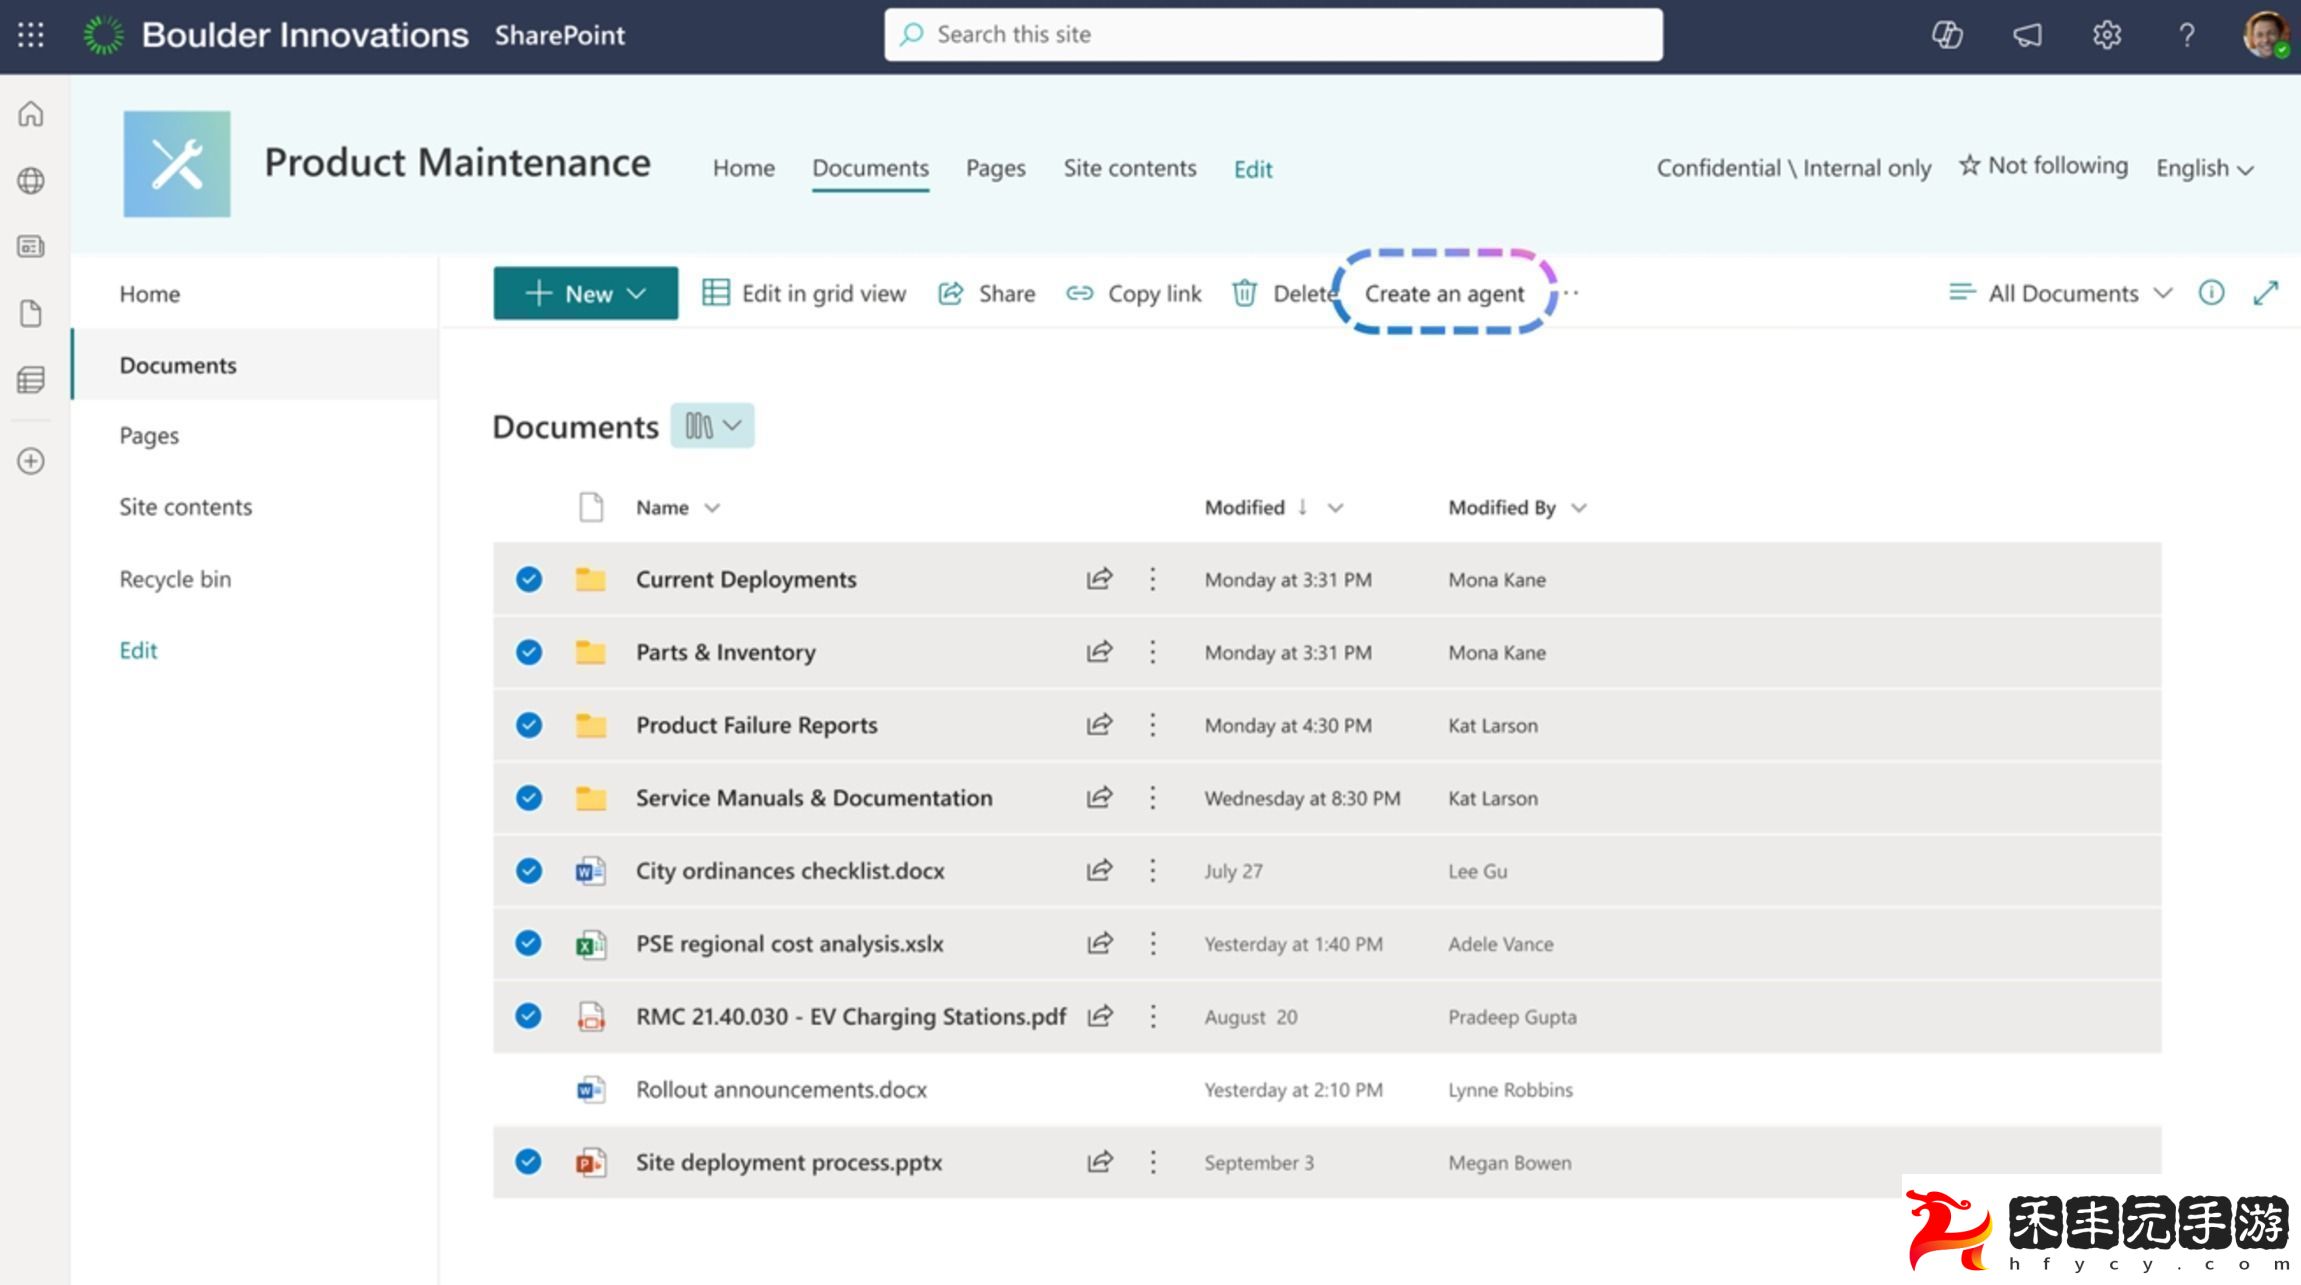Select Documents in left navigation
This screenshot has height=1285, width=2301.
pos(255,365)
